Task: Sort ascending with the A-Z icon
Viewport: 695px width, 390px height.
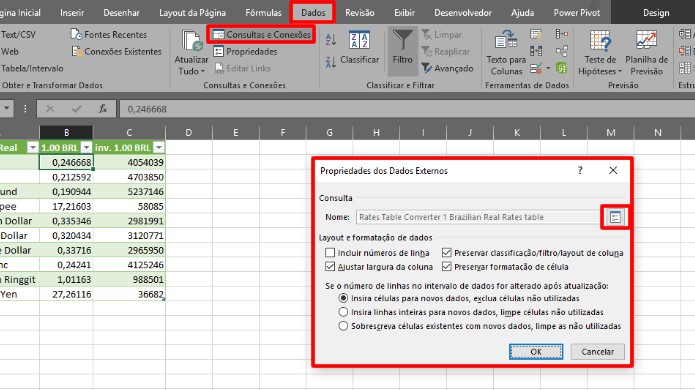Action: [331, 39]
